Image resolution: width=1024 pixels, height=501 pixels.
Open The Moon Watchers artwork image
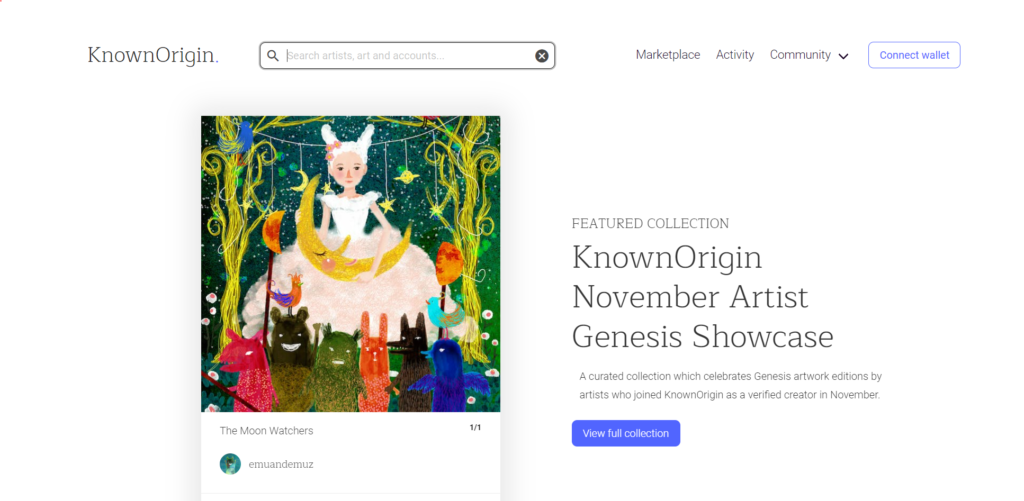coord(351,264)
